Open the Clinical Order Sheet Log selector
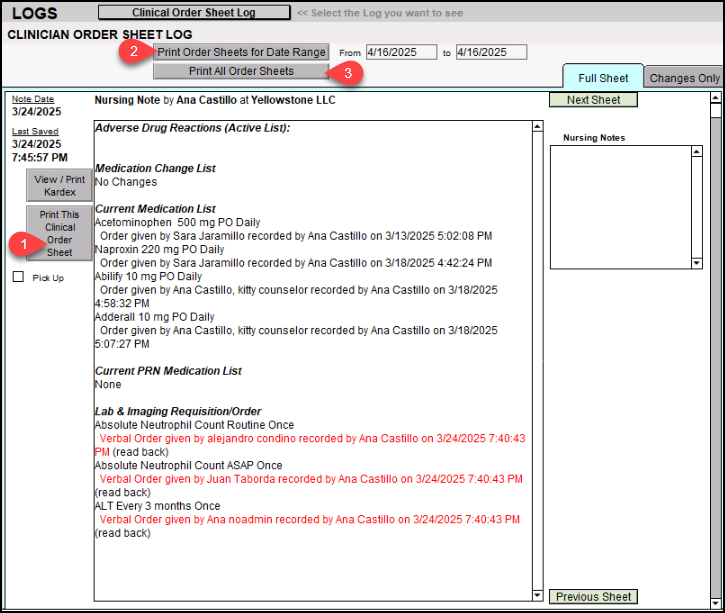Viewport: 725px width, 613px height. tap(194, 13)
